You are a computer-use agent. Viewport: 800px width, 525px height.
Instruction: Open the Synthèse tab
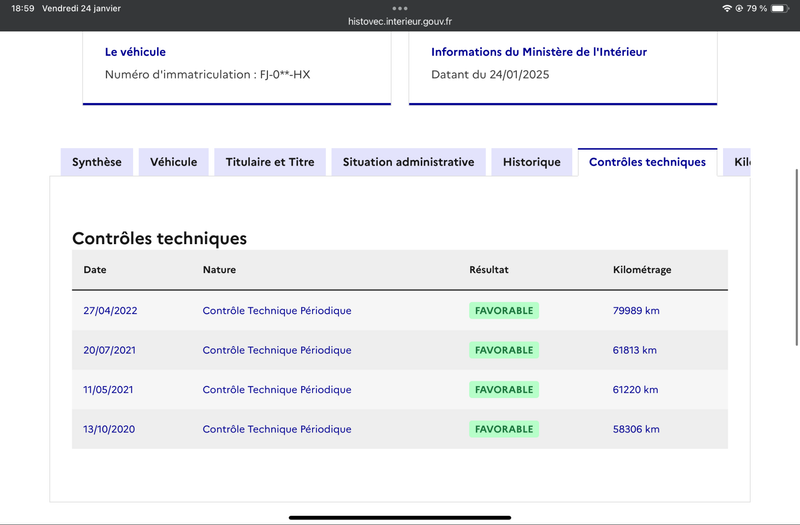[97, 162]
